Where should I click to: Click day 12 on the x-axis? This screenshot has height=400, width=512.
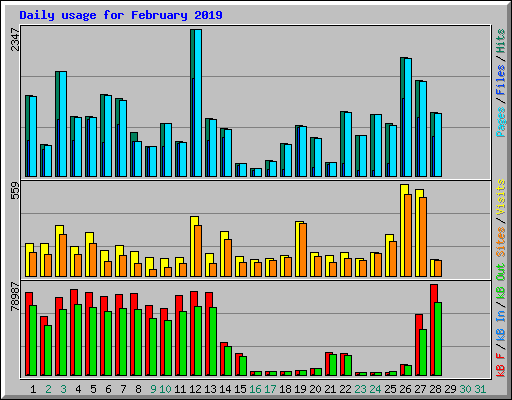point(195,389)
